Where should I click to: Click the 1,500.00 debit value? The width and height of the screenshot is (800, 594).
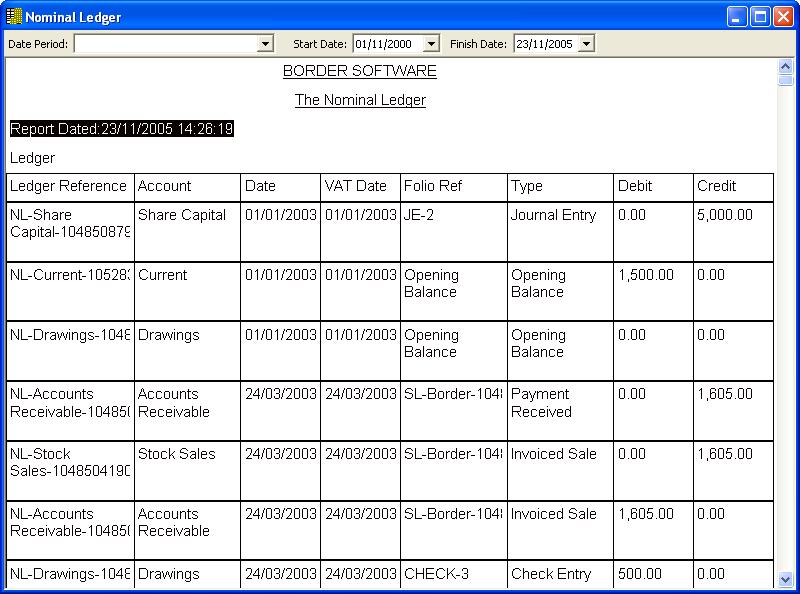646,275
